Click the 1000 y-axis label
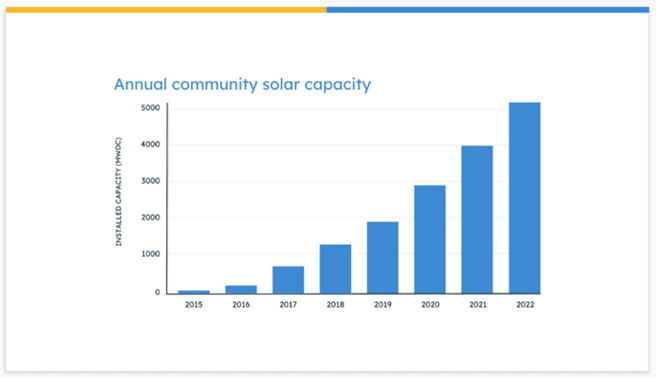The width and height of the screenshot is (656, 378). point(150,254)
